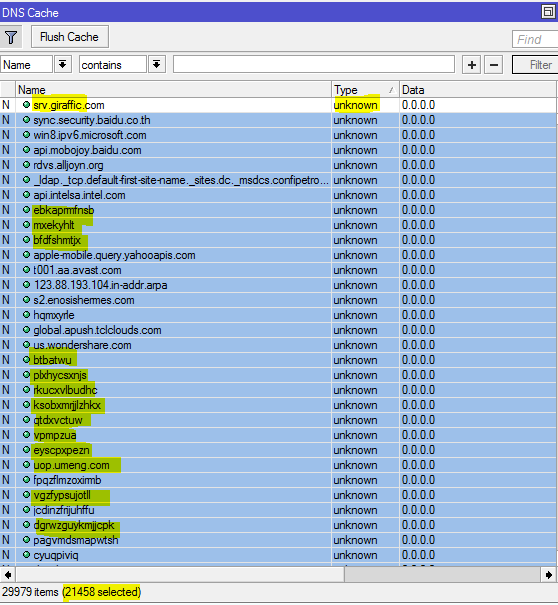Viewport: 558px width, 605px height.
Task: Sort by the Type column header
Action: [365, 90]
